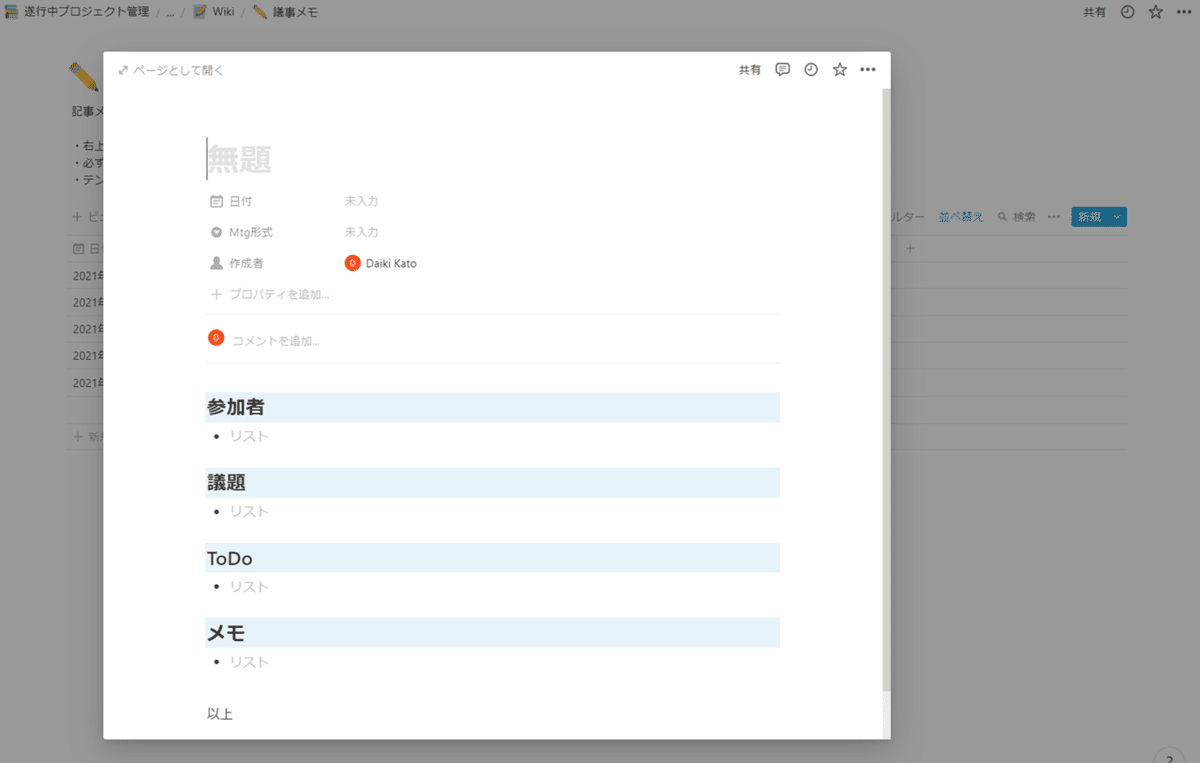Click 並べ替え in database toolbar

(961, 216)
